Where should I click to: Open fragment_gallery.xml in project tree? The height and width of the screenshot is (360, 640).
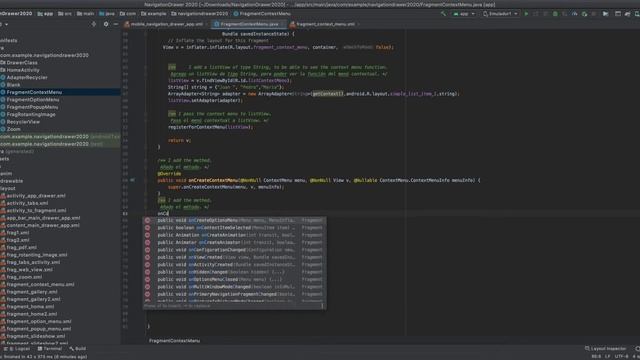point(29,292)
